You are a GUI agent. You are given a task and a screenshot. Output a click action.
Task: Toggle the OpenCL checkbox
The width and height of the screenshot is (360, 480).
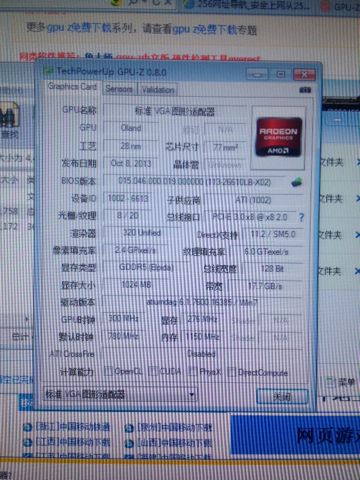pyautogui.click(x=108, y=371)
